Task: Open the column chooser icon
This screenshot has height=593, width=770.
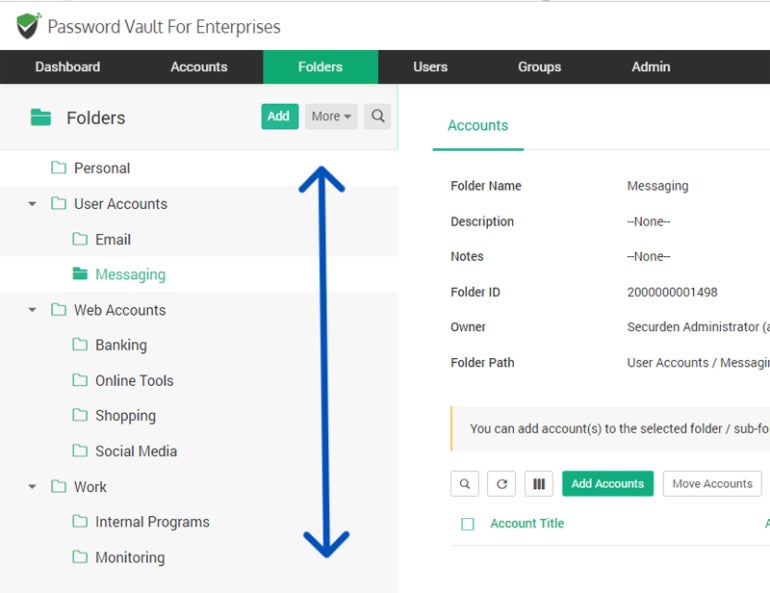Action: pos(539,484)
